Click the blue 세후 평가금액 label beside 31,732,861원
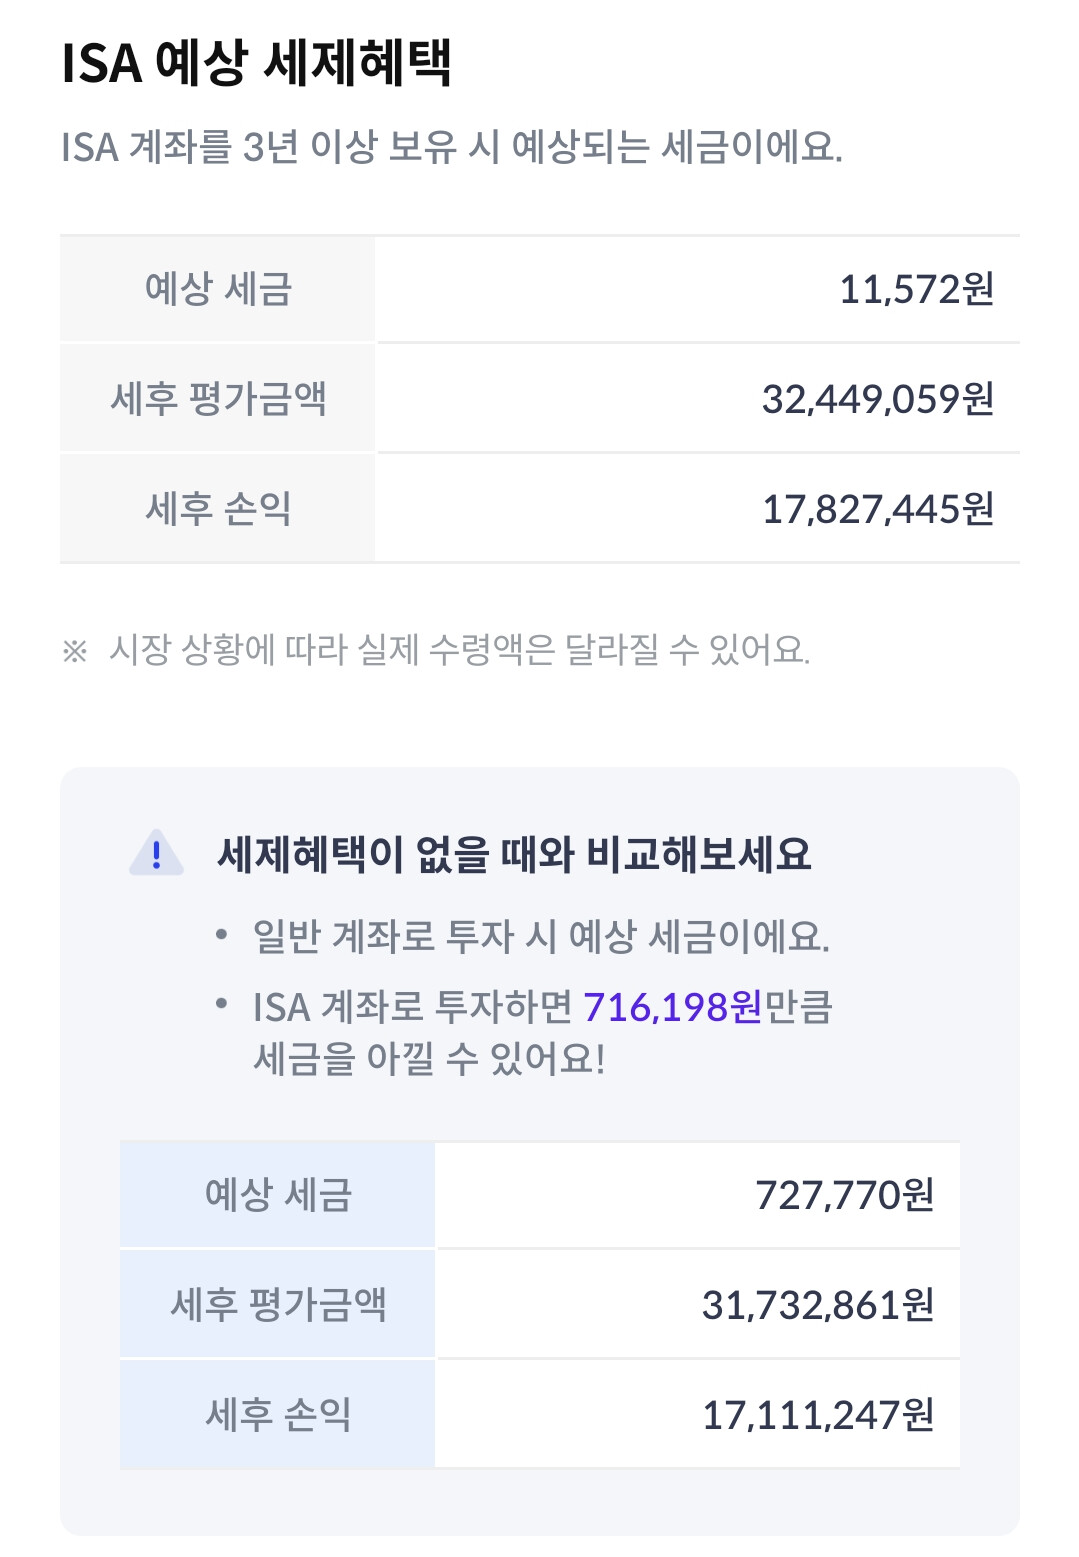The image size is (1079, 1557). pyautogui.click(x=278, y=1305)
